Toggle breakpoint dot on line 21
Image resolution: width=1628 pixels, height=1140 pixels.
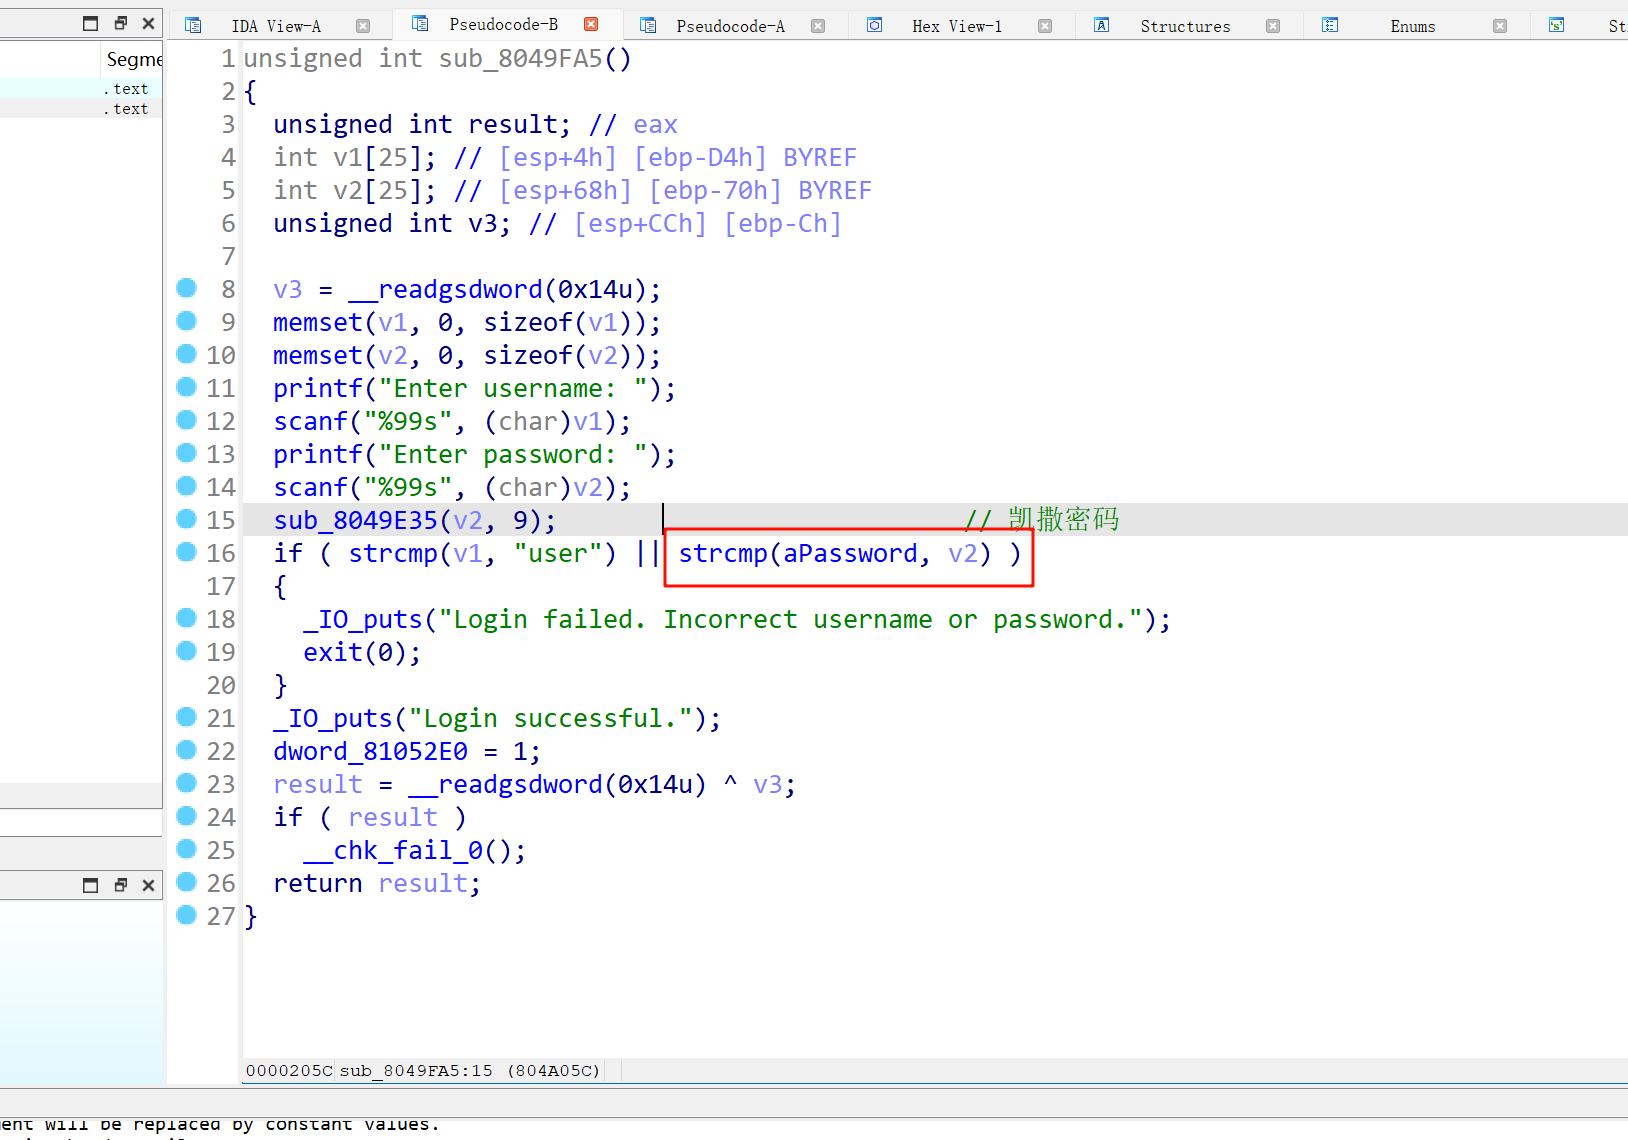pos(186,717)
